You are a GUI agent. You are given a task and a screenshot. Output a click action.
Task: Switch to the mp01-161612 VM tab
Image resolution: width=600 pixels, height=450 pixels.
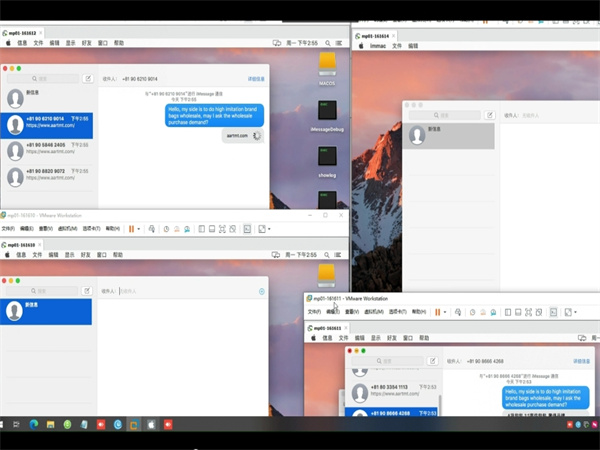pyautogui.click(x=26, y=33)
